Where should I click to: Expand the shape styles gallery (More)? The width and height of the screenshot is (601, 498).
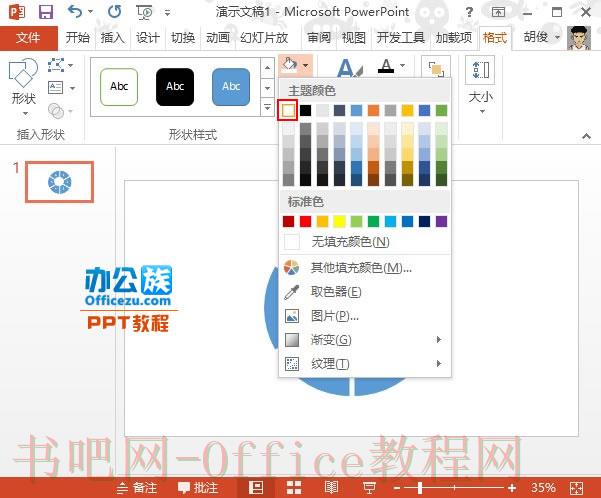[x=268, y=107]
